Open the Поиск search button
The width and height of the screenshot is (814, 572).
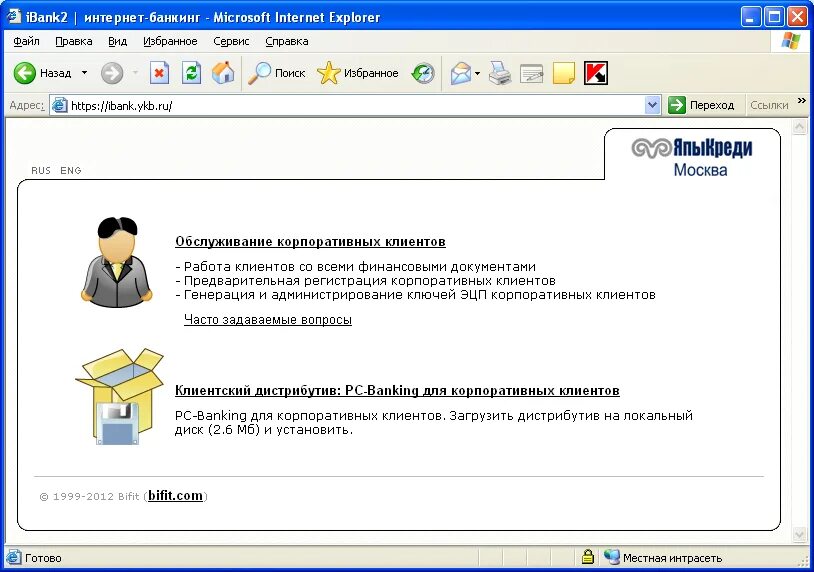pyautogui.click(x=276, y=73)
